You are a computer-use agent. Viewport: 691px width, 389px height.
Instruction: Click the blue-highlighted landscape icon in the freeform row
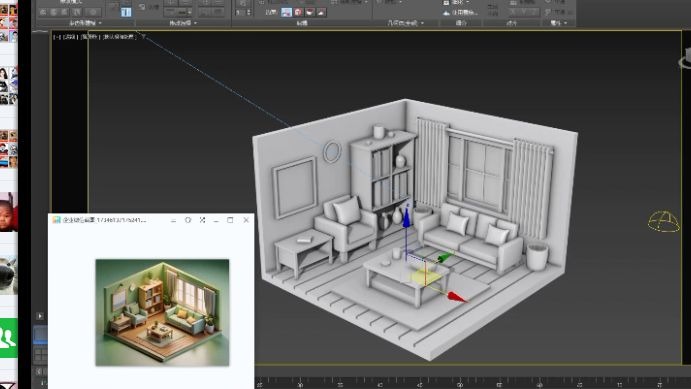click(286, 12)
